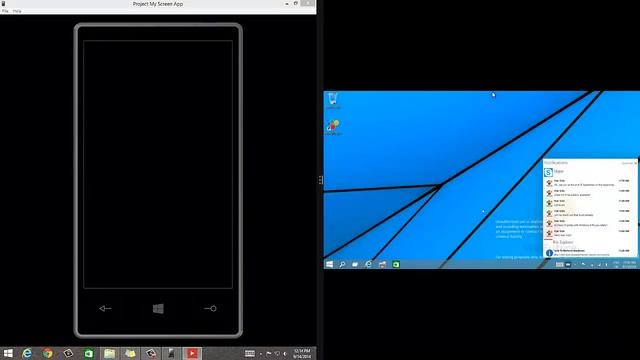
Task: Click the blank projected phone screen area
Action: coord(158,164)
